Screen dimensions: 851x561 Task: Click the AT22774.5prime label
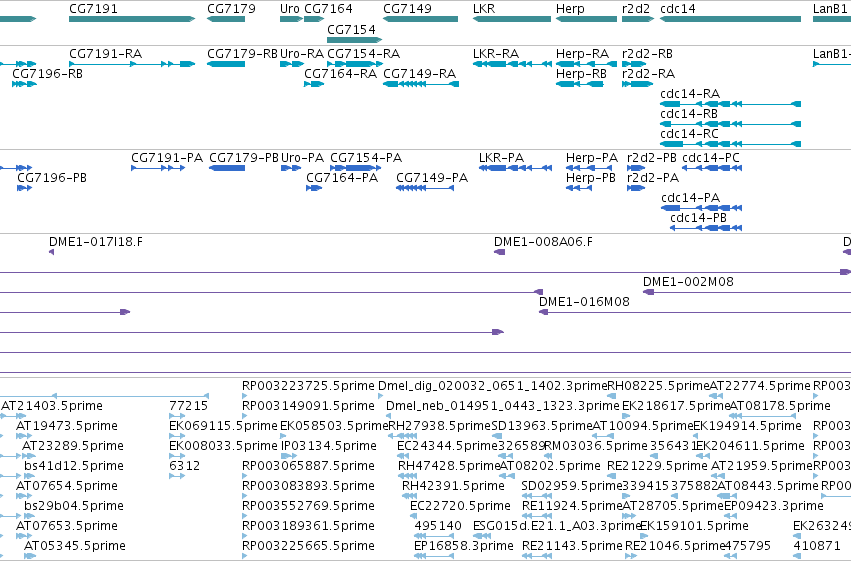click(x=760, y=386)
